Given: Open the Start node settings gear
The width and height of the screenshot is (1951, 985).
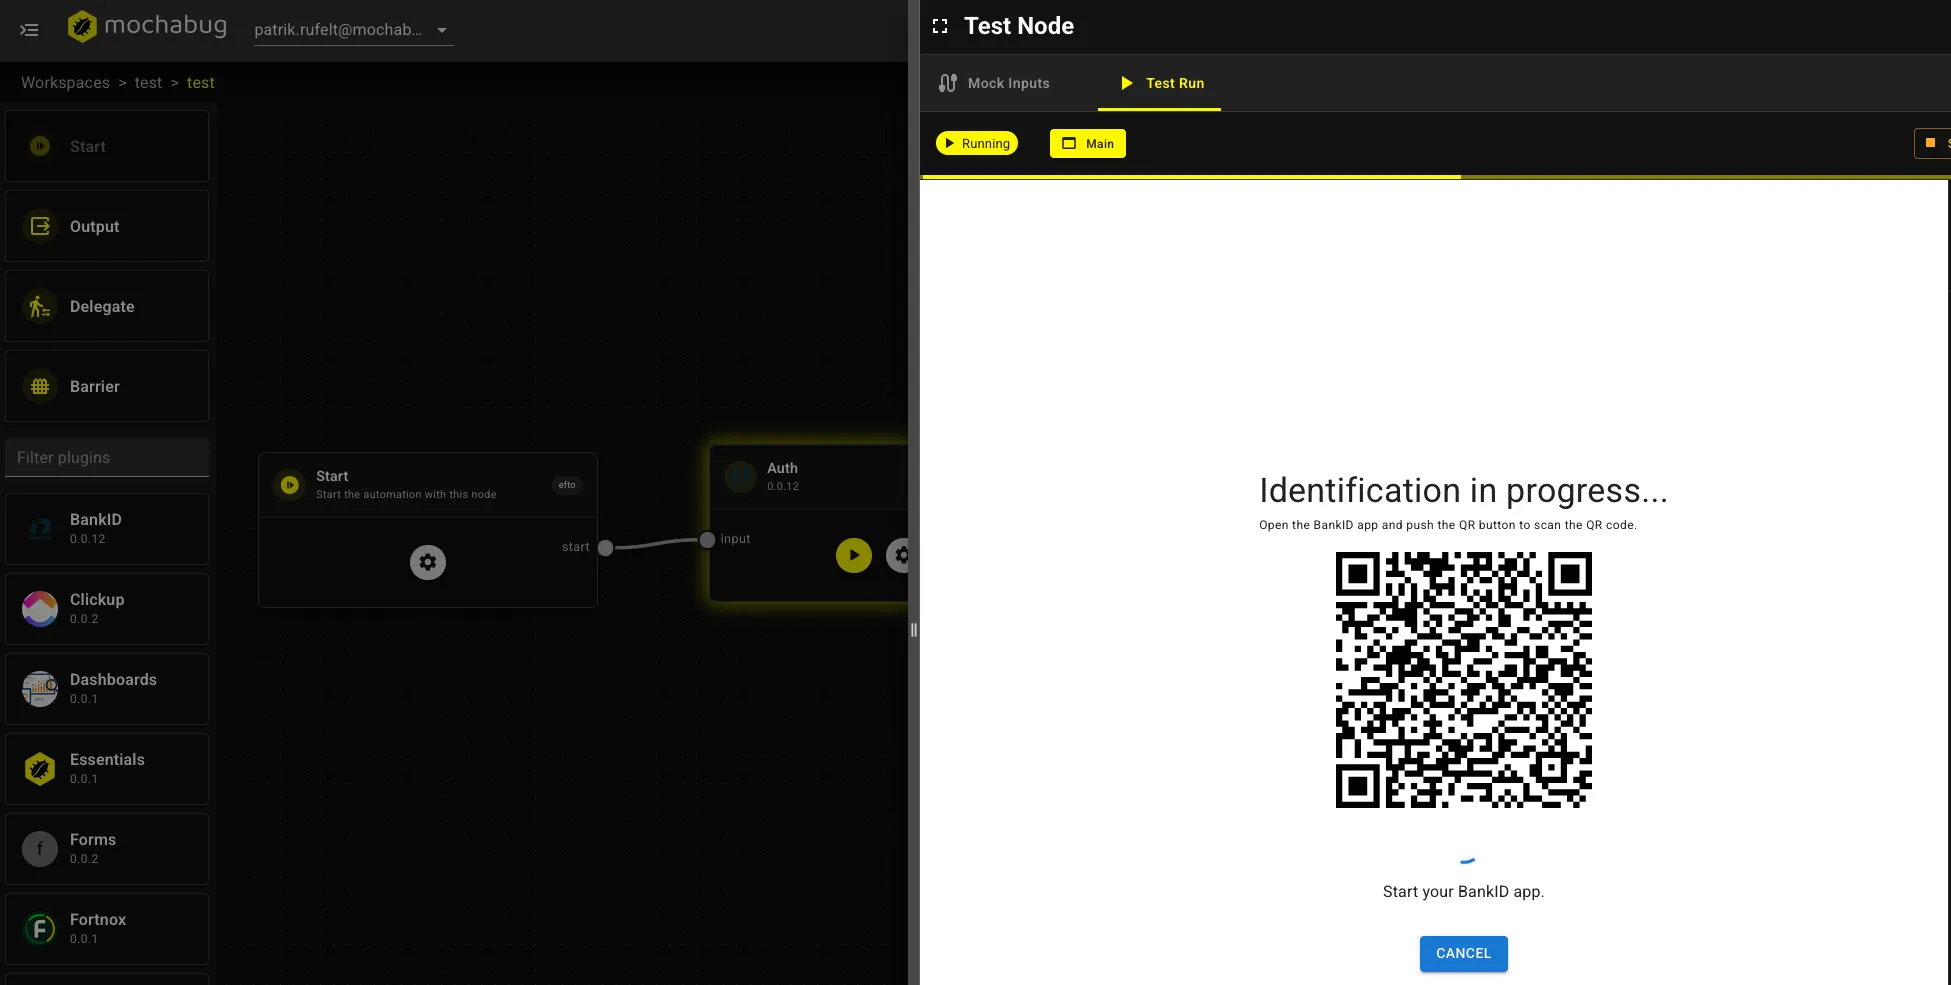Looking at the screenshot, I should coord(427,561).
